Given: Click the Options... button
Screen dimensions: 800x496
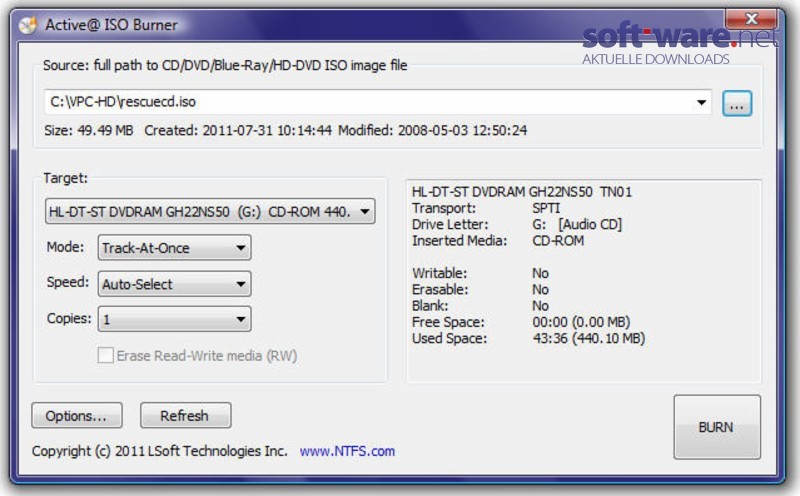Looking at the screenshot, I should (x=77, y=415).
